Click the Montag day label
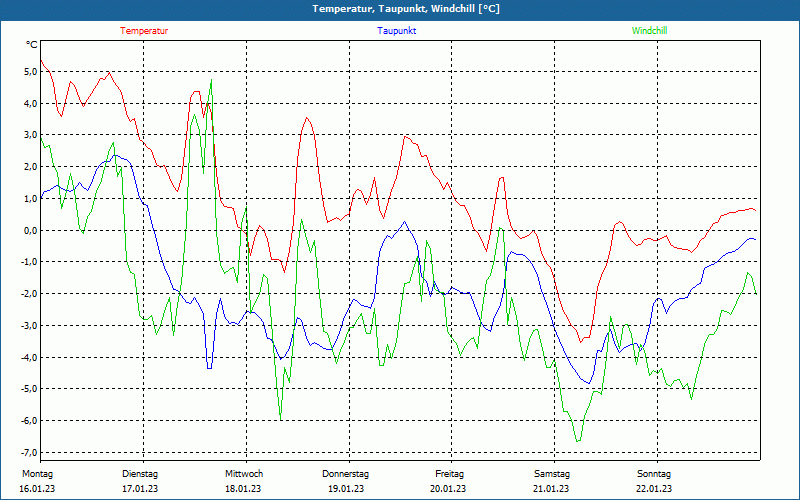The image size is (800, 500). 37,474
